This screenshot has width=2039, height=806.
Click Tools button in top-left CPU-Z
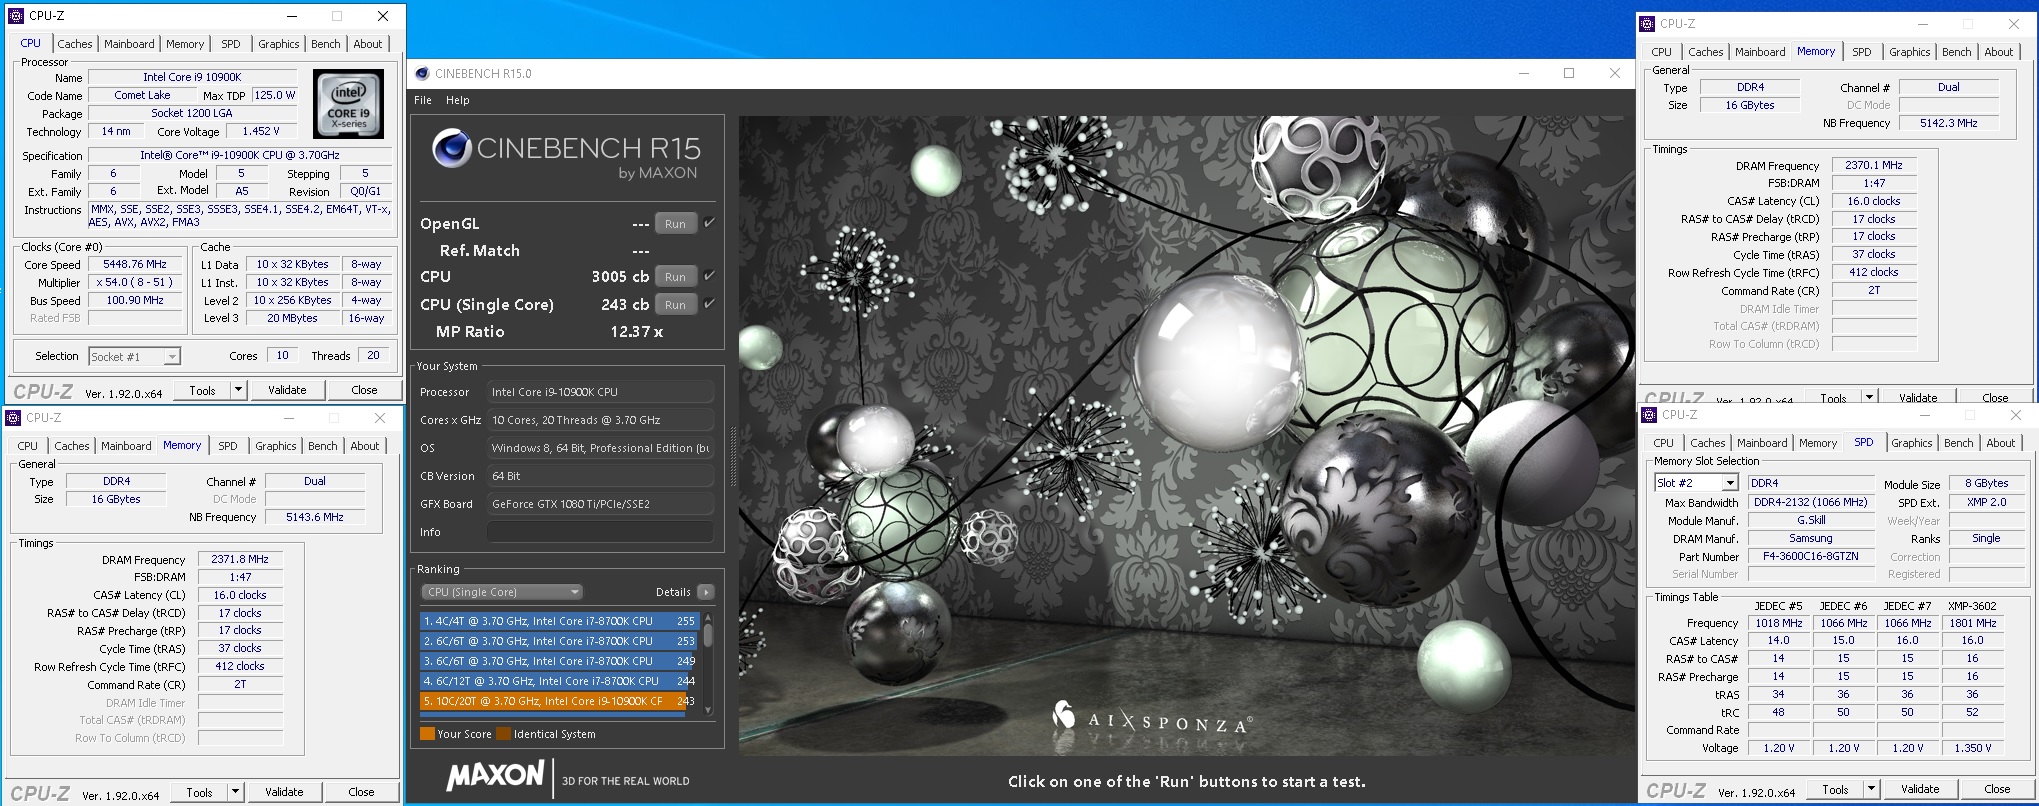click(203, 390)
